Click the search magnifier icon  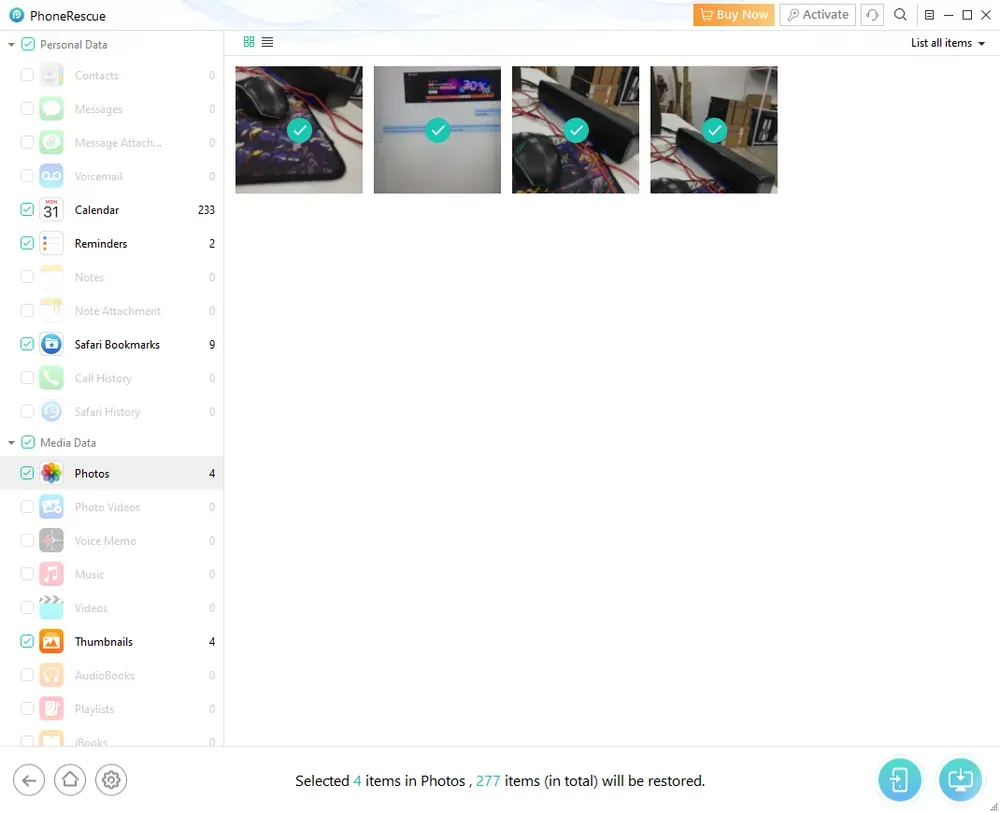click(x=900, y=15)
